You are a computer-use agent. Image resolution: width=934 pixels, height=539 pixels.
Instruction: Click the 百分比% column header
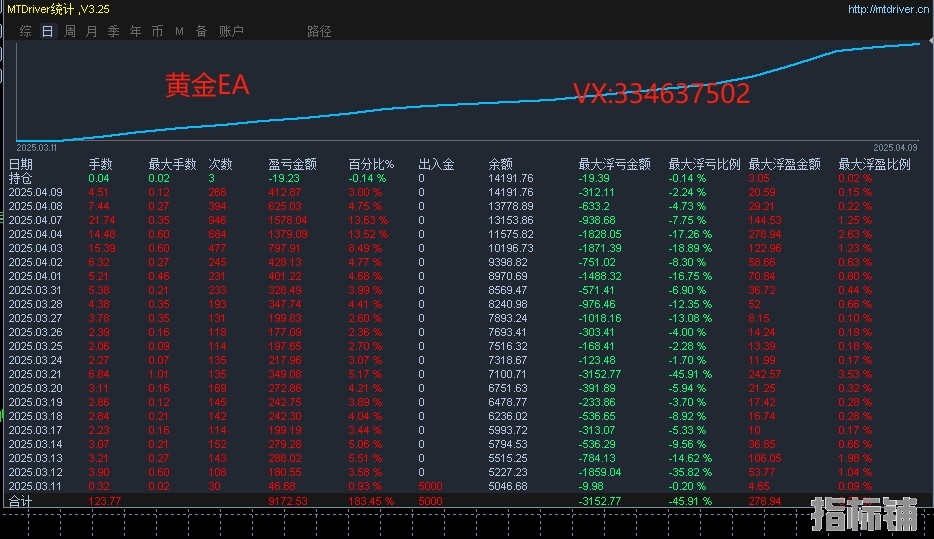(x=371, y=164)
